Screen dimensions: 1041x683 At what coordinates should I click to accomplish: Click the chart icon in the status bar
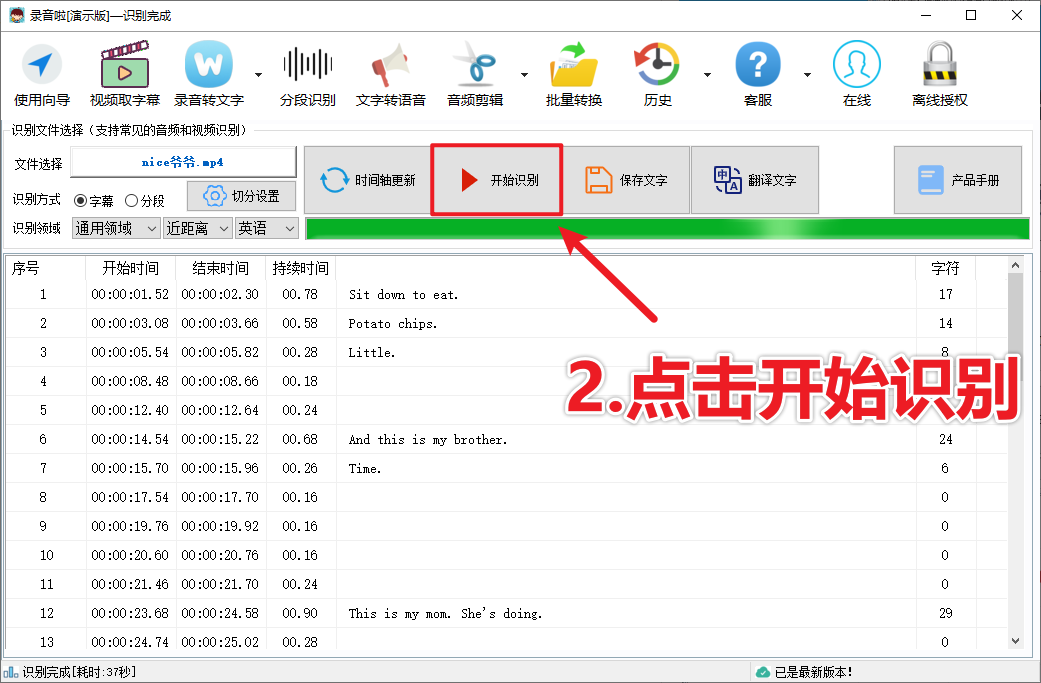11,672
